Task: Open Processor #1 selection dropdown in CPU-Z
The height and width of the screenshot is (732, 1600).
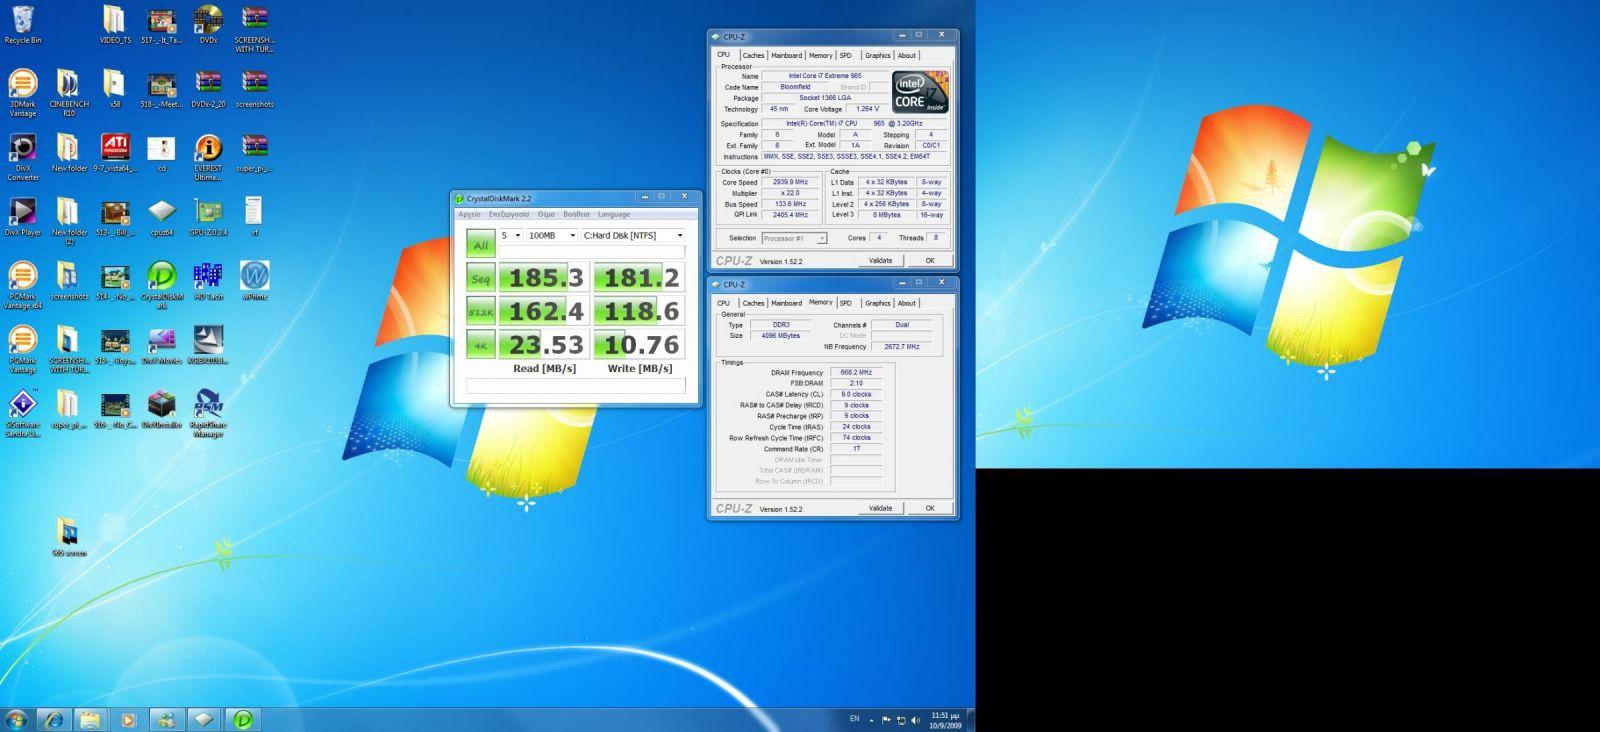Action: 794,238
